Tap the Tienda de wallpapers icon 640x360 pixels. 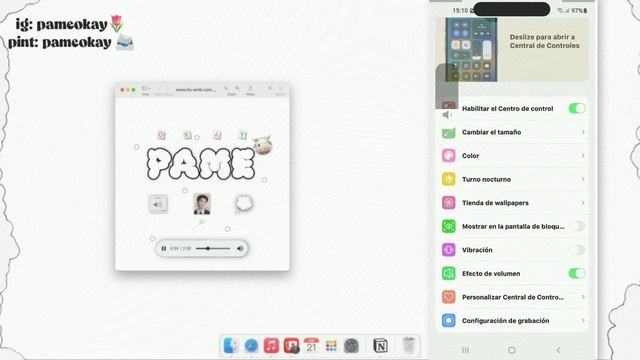pyautogui.click(x=449, y=203)
